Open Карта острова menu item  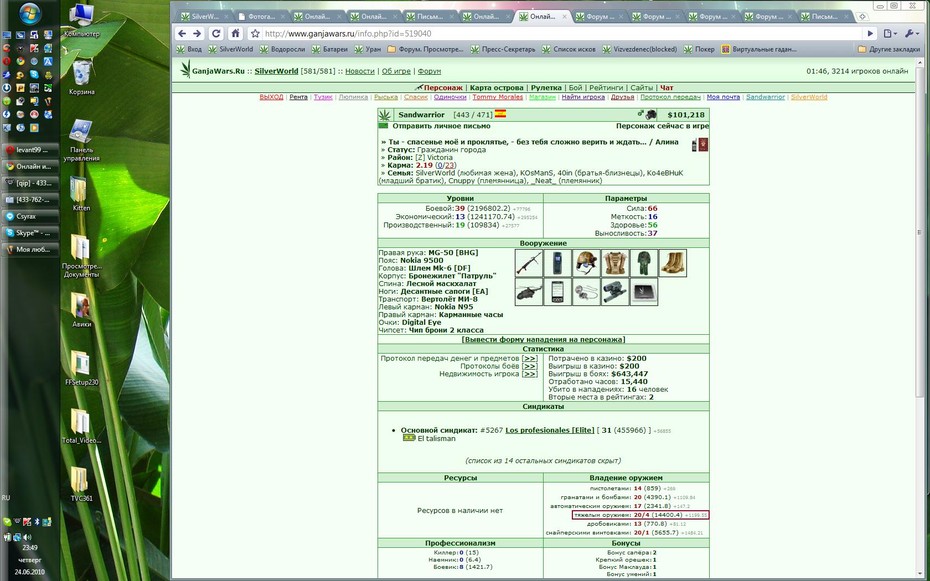[x=496, y=88]
